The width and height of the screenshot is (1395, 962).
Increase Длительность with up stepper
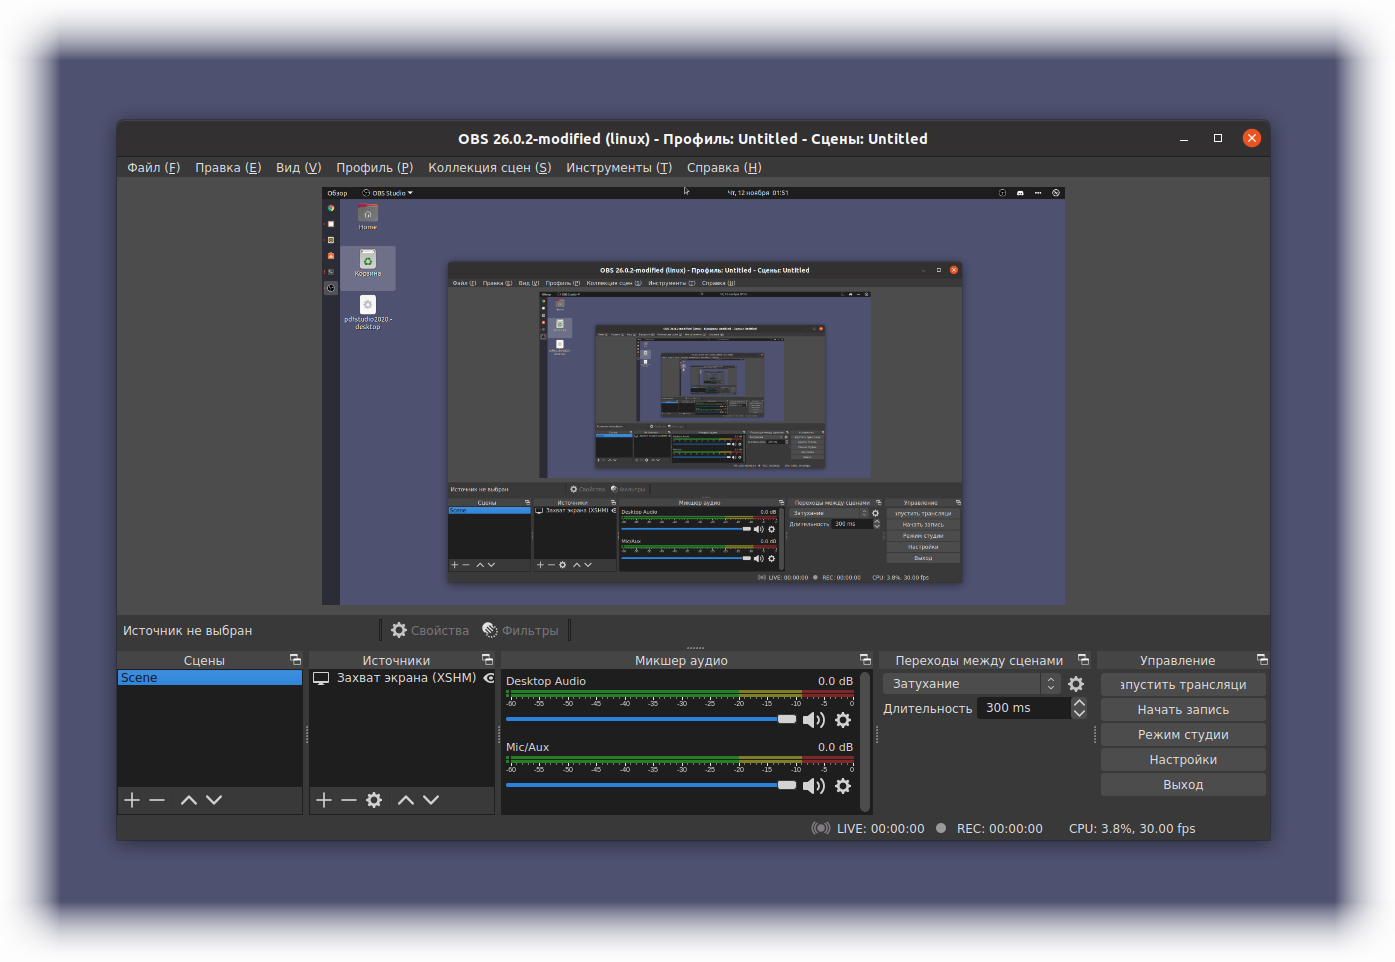[1079, 702]
